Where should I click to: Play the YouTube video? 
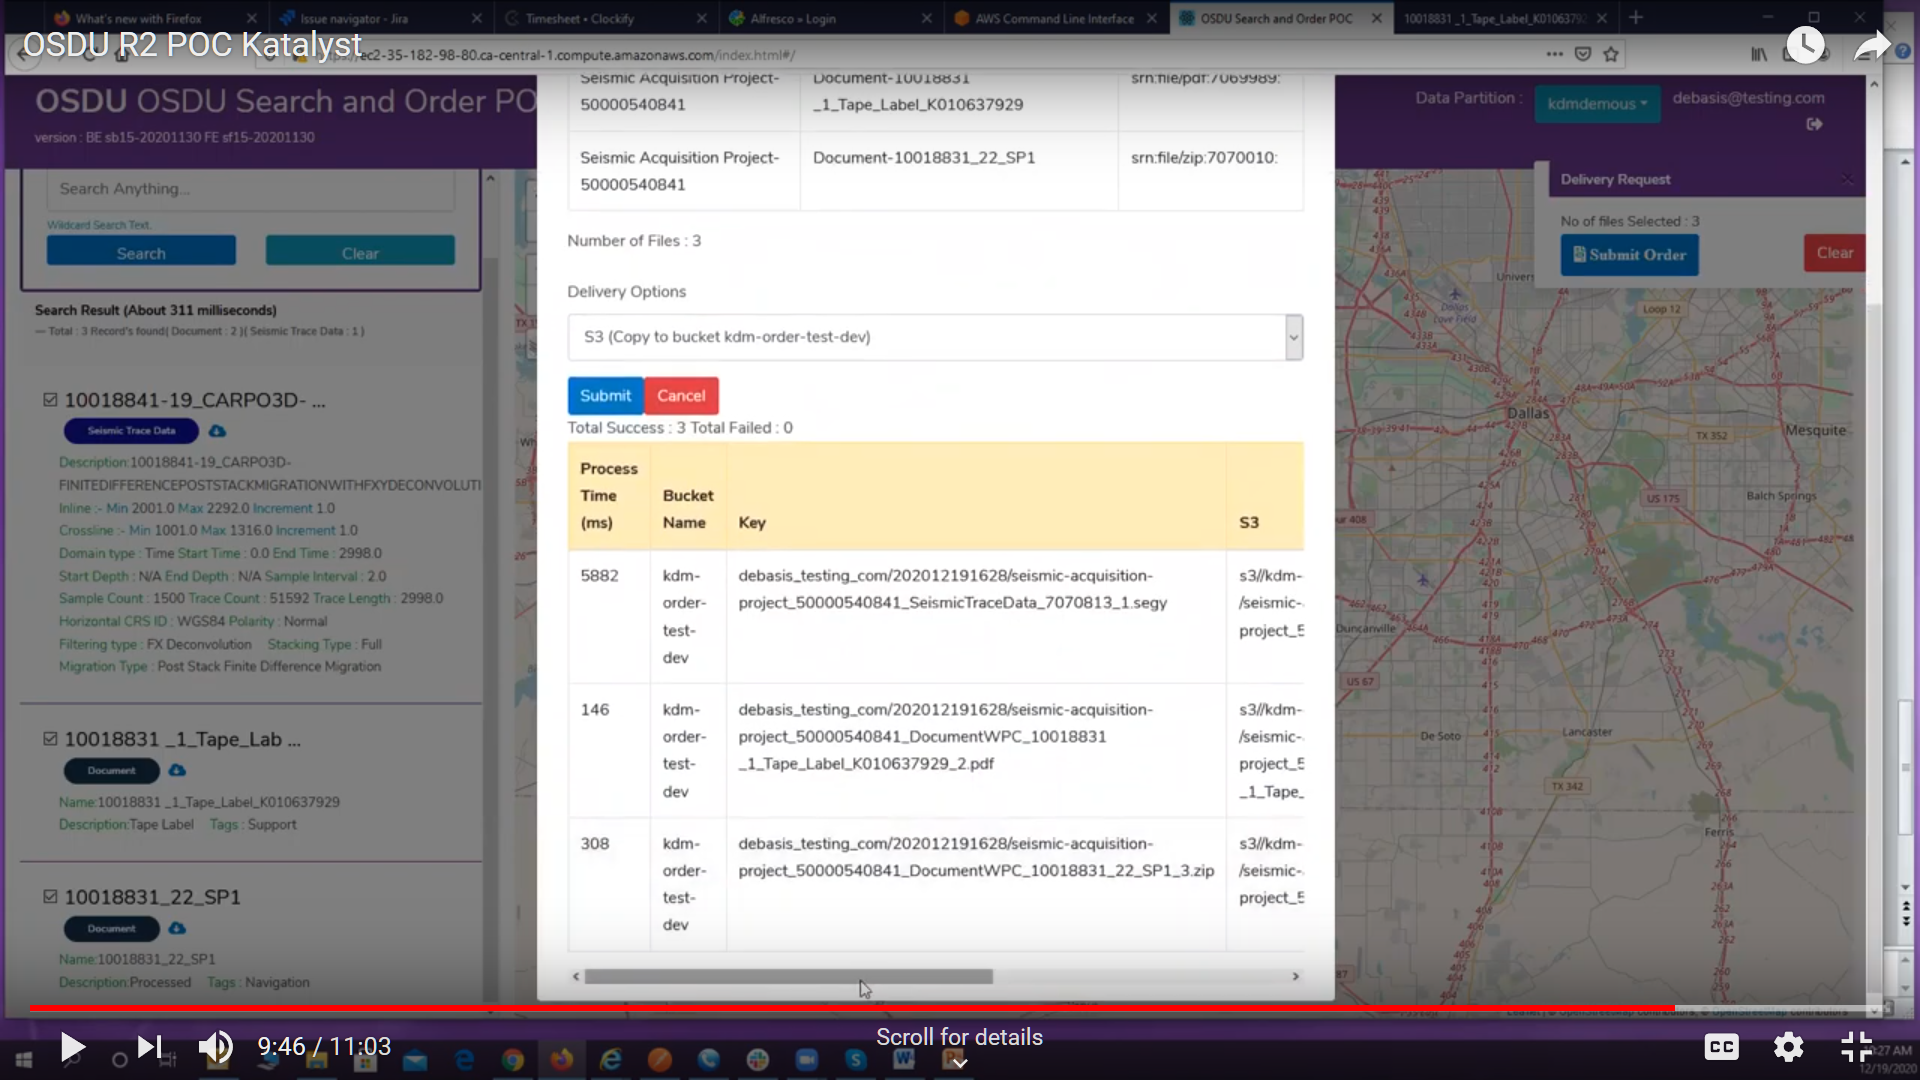pyautogui.click(x=72, y=1047)
